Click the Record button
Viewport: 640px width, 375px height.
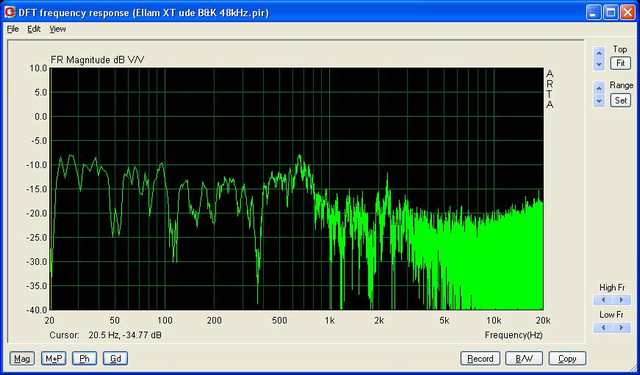pos(480,359)
